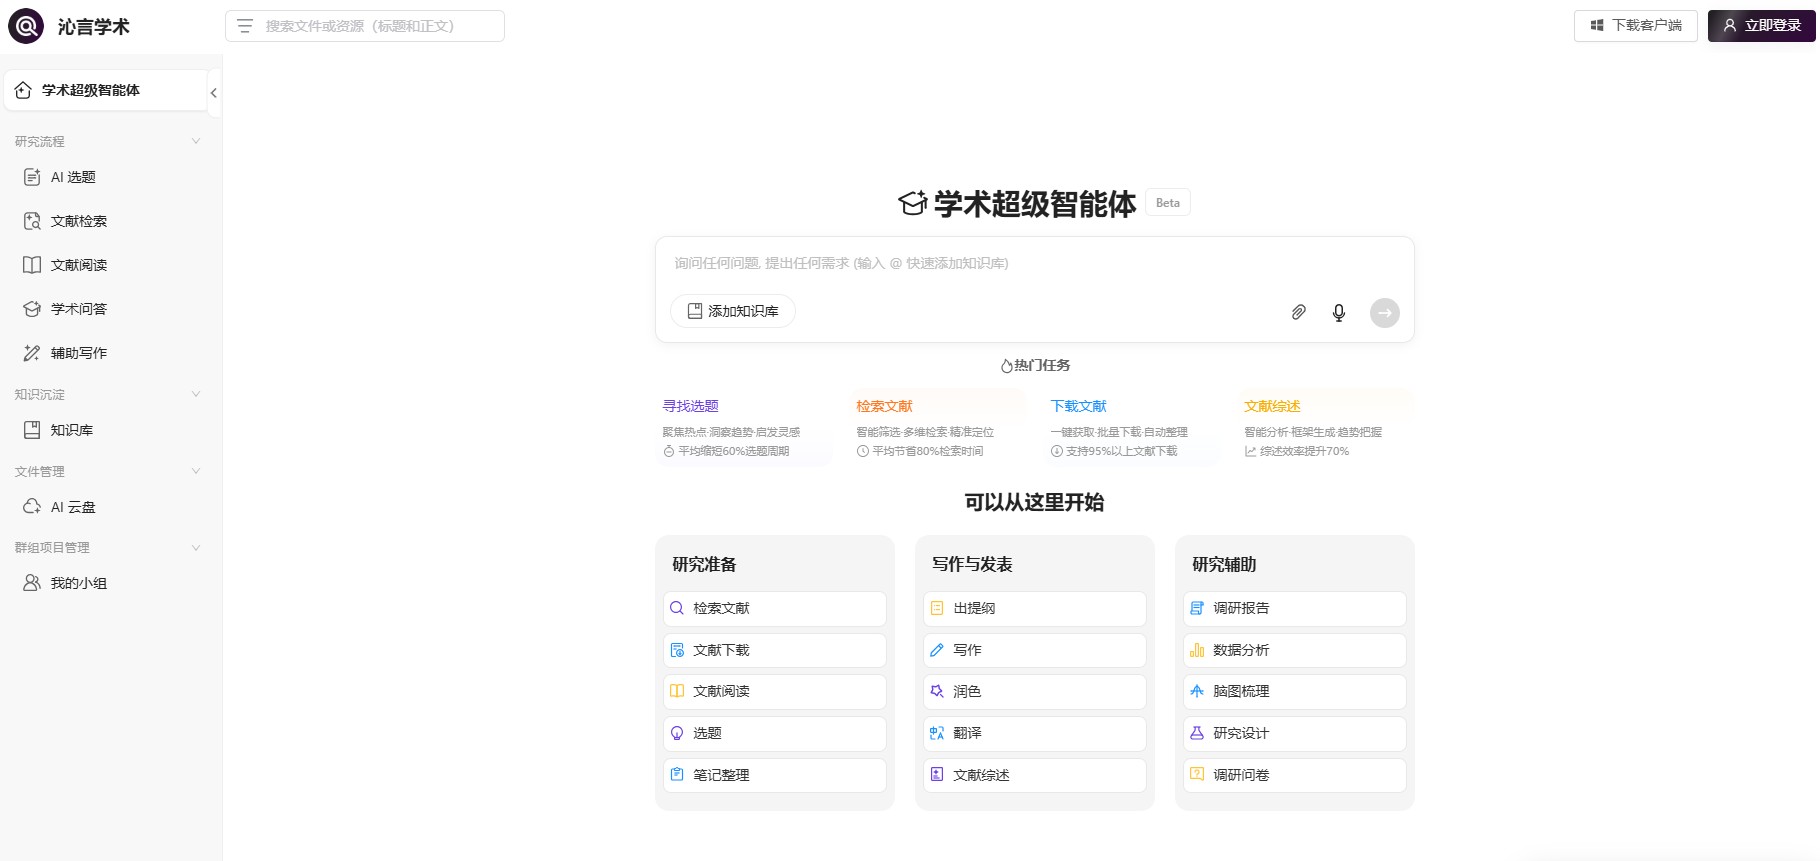
Task: Click the graduation cap icon beside the title
Action: click(912, 204)
